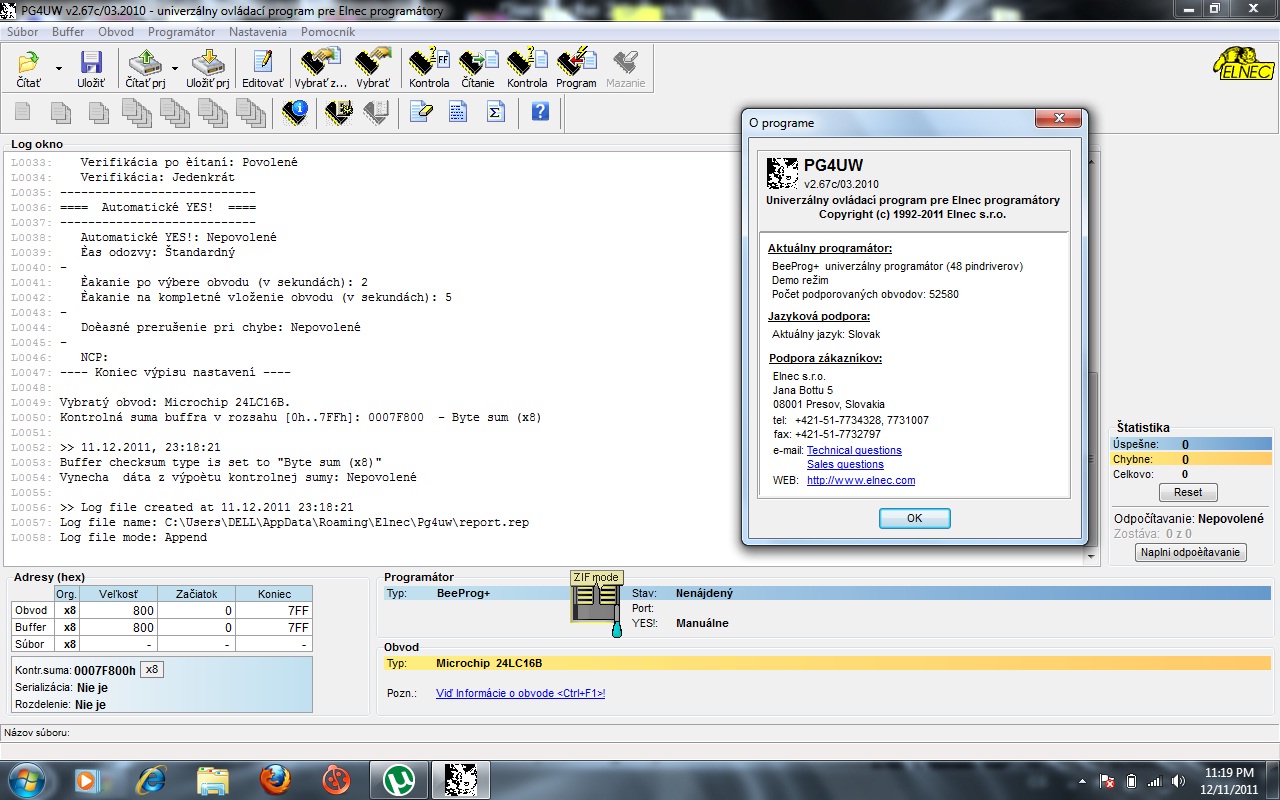Open the Viď Informácie o obvode link
Screen dimensions: 1280x800
(520, 693)
